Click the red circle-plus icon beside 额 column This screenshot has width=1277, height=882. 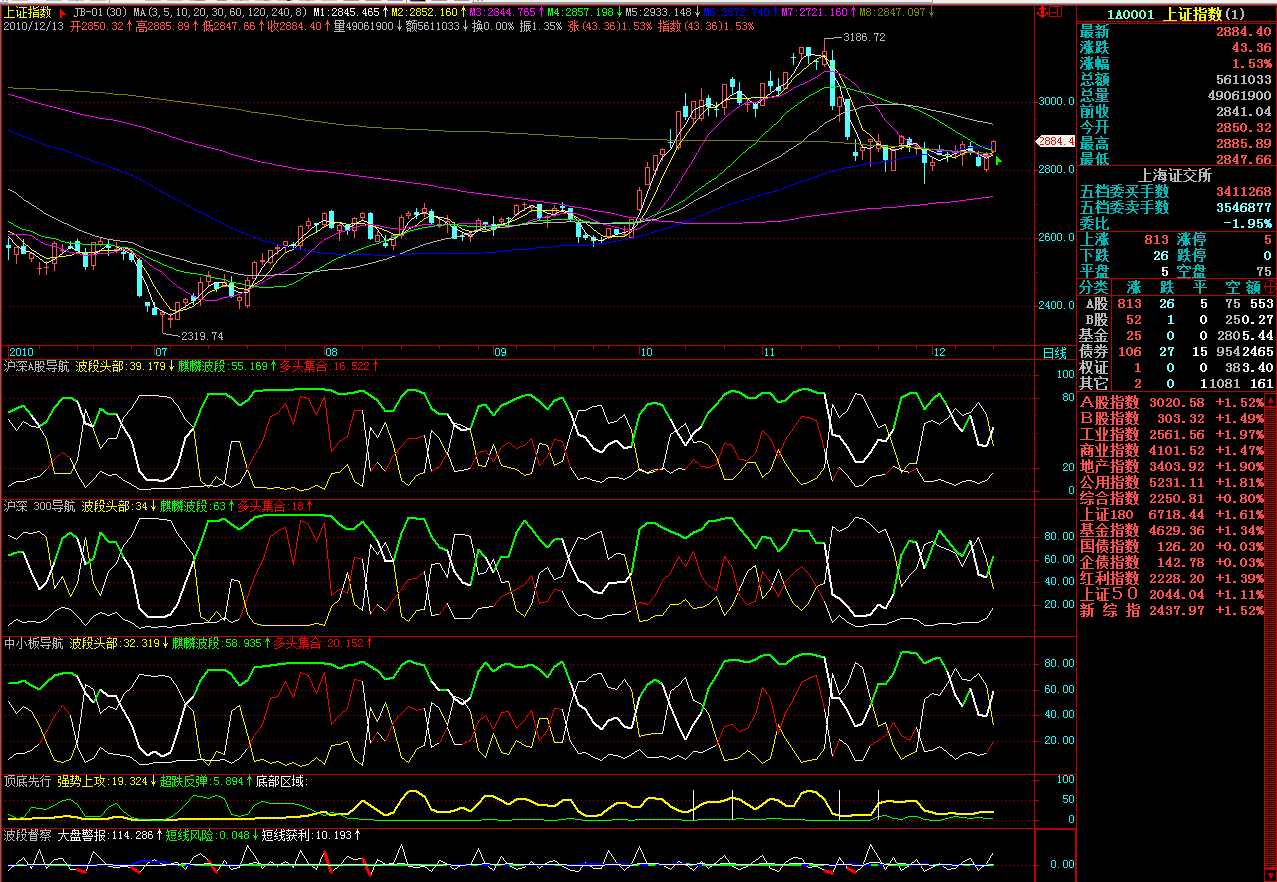pyautogui.click(x=1270, y=286)
